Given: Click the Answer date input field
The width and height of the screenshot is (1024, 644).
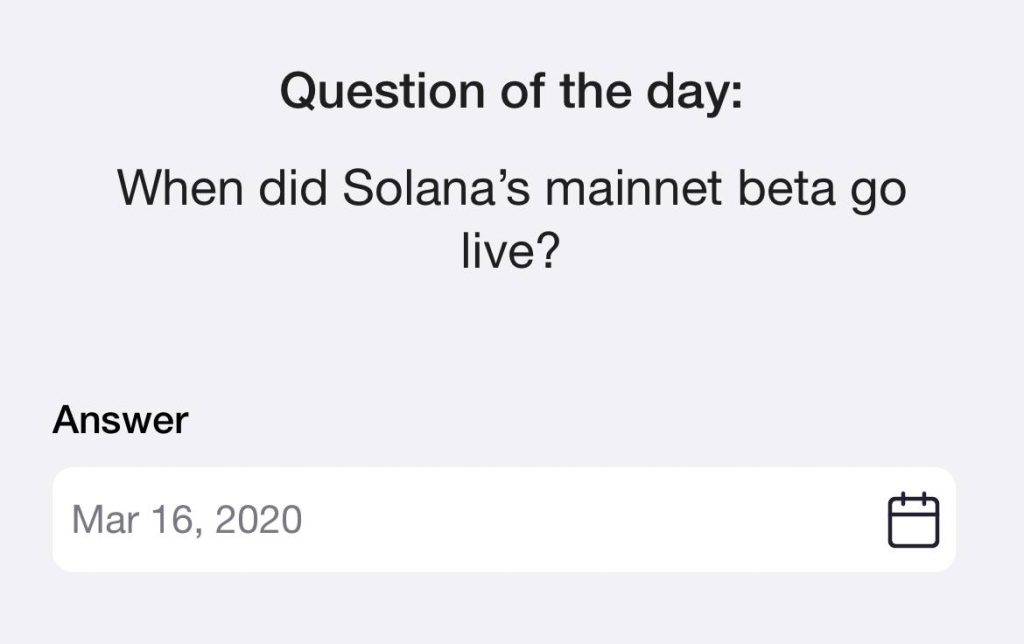Looking at the screenshot, I should (504, 519).
